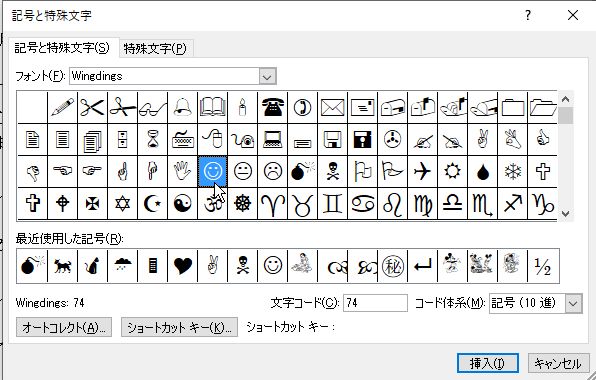Click the 挿入(I) button

pyautogui.click(x=487, y=363)
